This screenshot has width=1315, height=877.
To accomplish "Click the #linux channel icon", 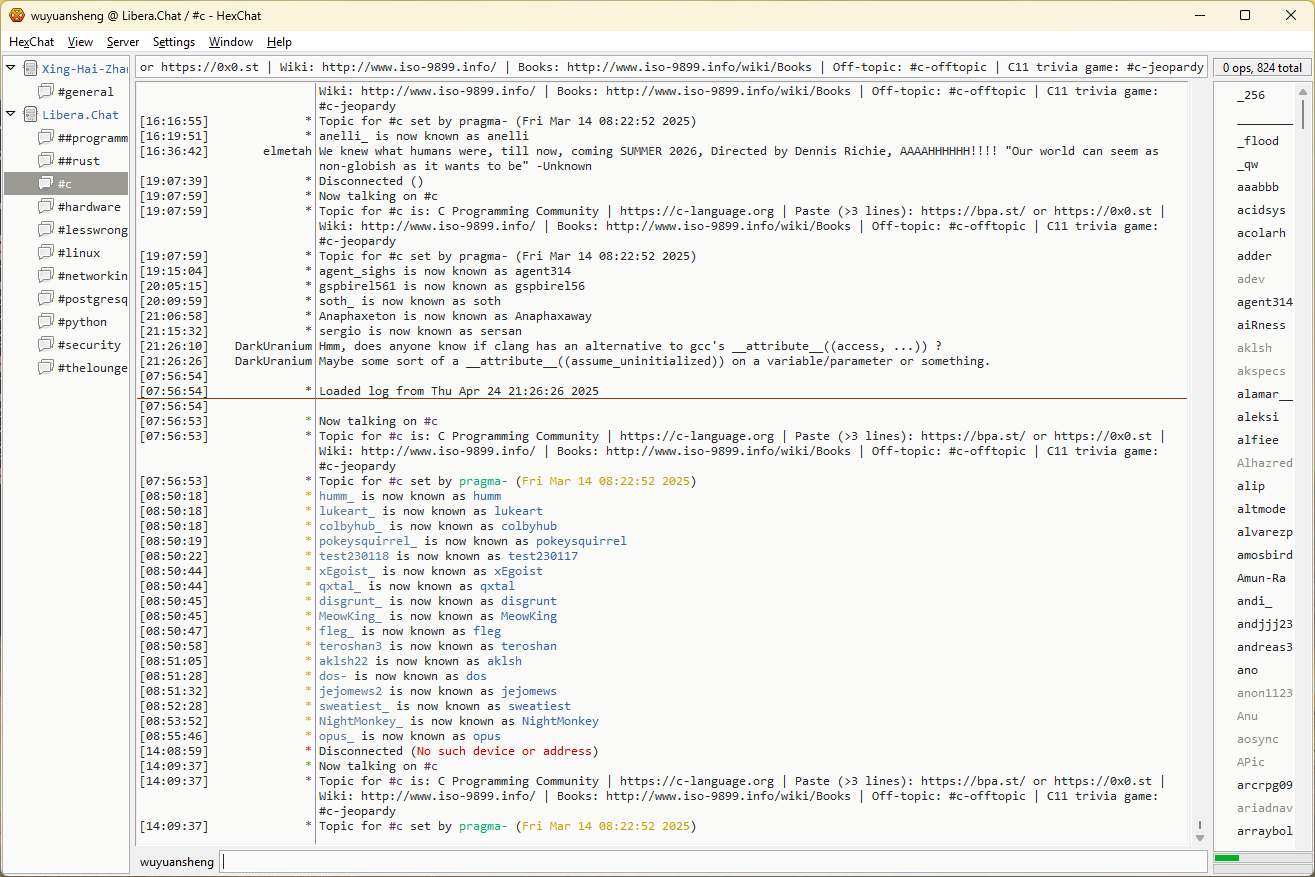I will coord(46,253).
